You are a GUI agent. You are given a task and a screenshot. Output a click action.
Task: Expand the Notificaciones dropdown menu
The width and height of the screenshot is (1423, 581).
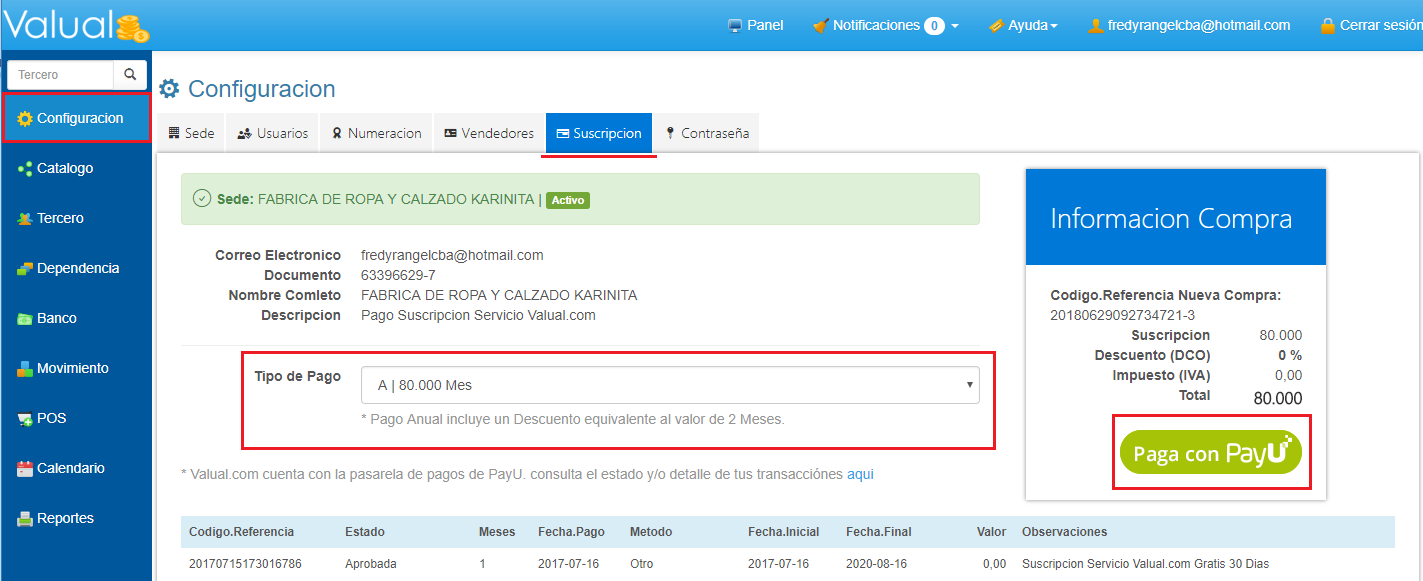[x=885, y=25]
